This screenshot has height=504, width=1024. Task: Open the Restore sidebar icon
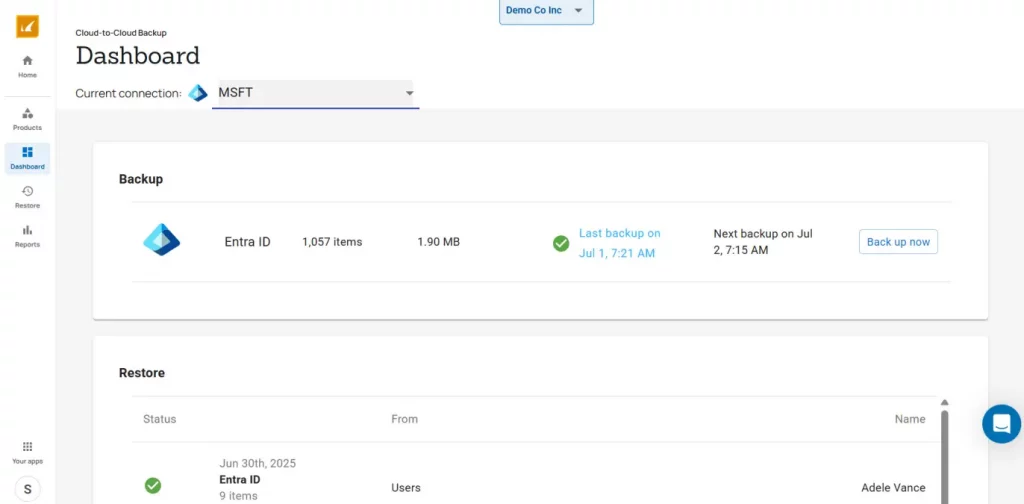(27, 197)
